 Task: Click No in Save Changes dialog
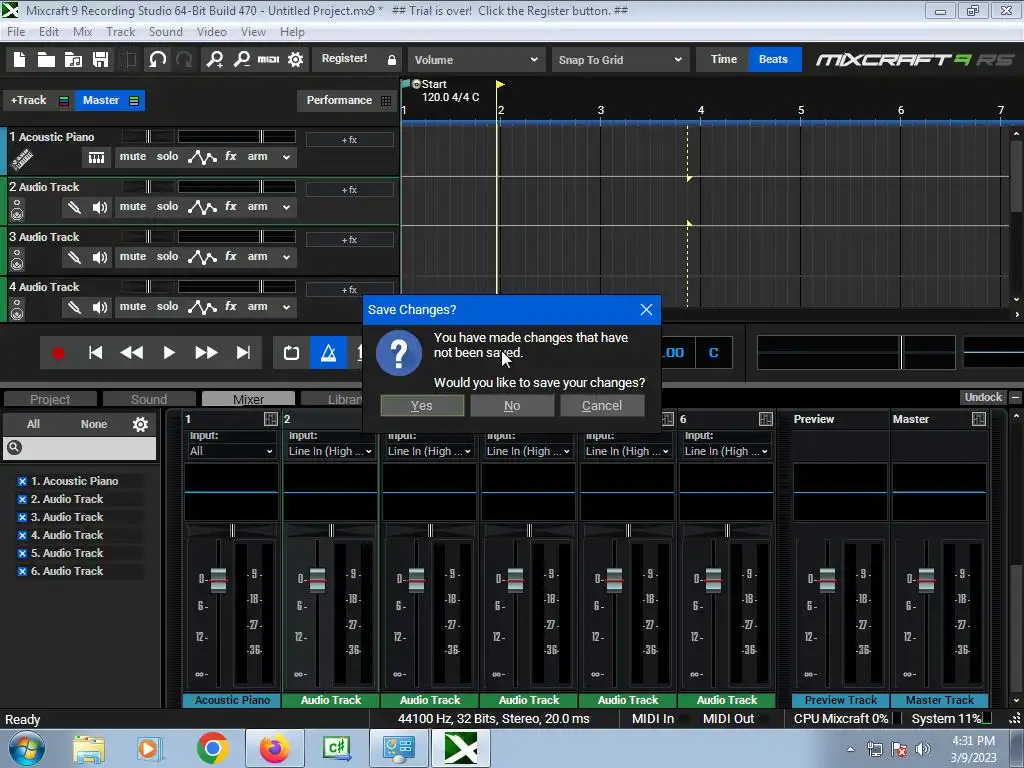tap(512, 406)
